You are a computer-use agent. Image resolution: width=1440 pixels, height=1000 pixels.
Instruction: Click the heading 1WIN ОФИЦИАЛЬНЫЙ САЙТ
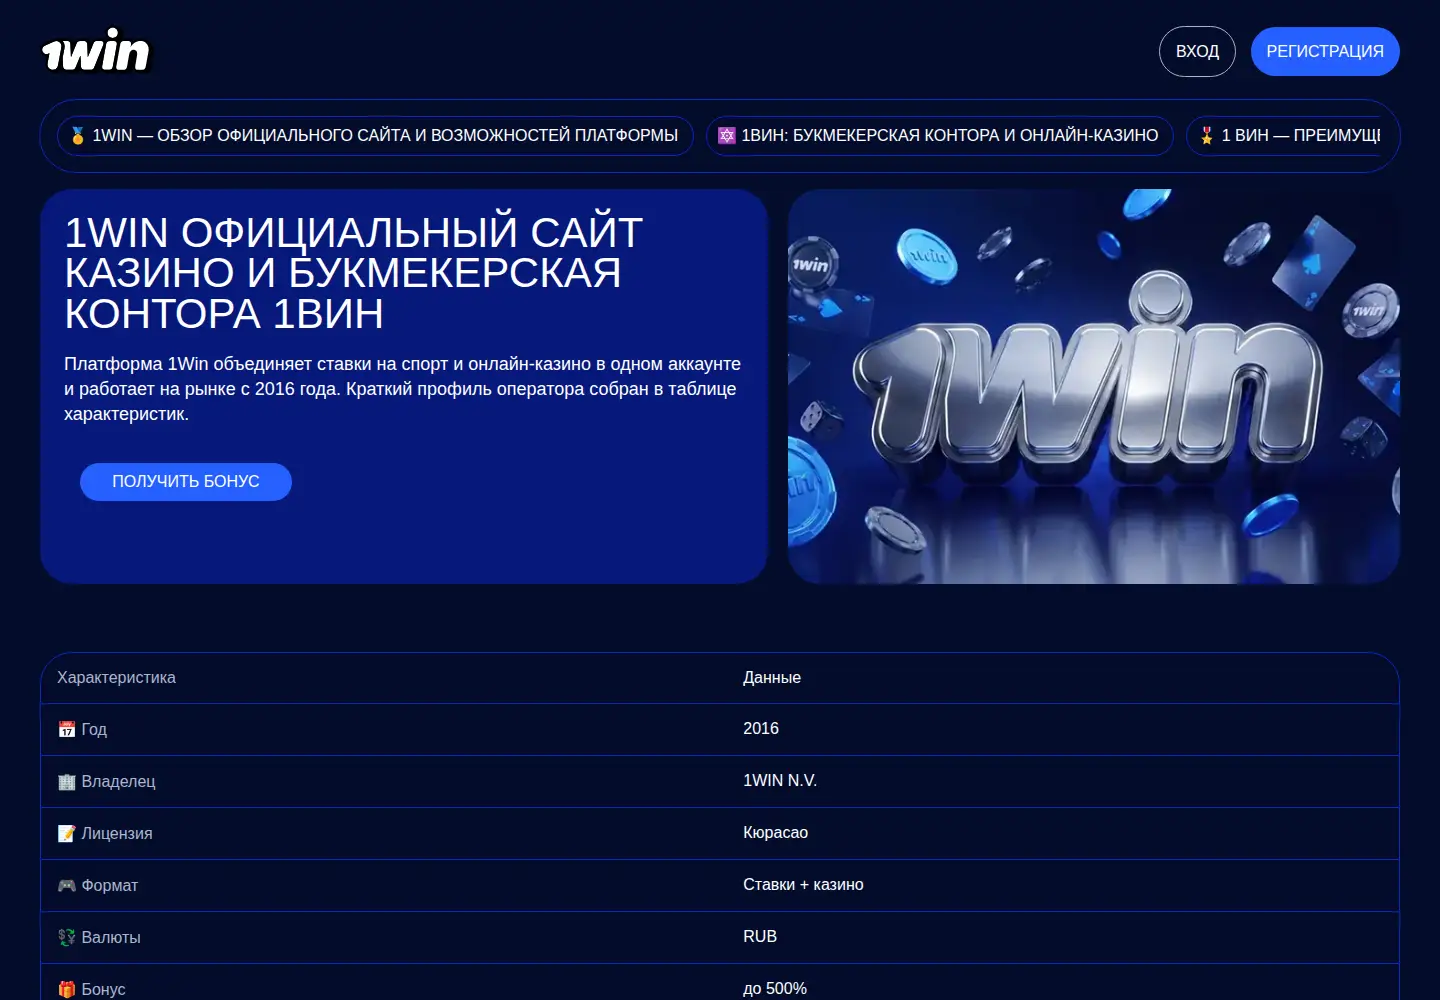tap(354, 273)
